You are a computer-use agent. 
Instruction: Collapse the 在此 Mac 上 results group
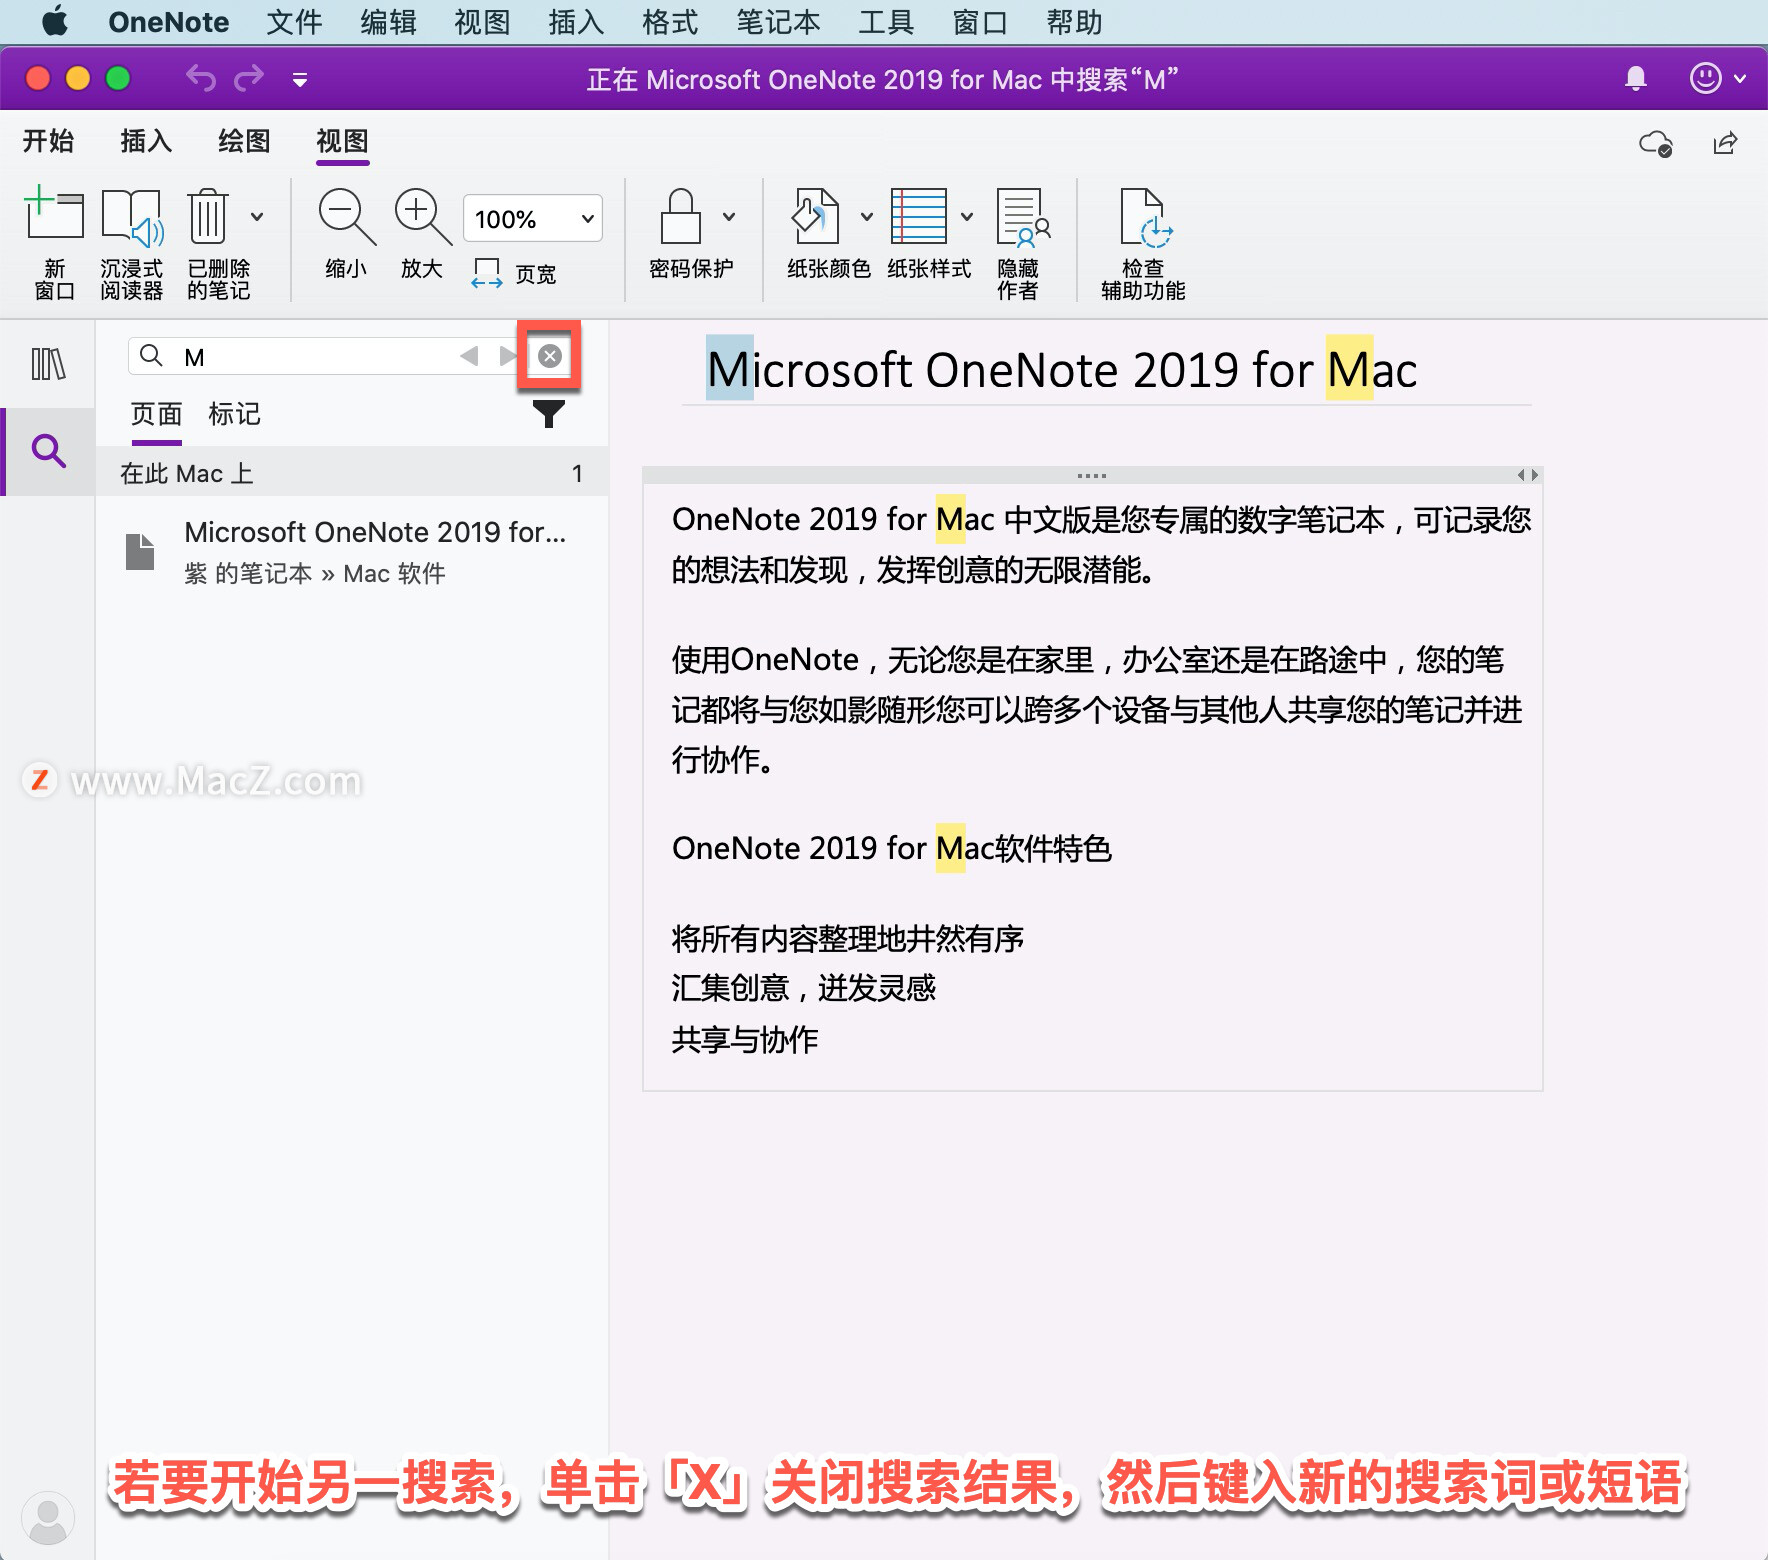coord(352,473)
